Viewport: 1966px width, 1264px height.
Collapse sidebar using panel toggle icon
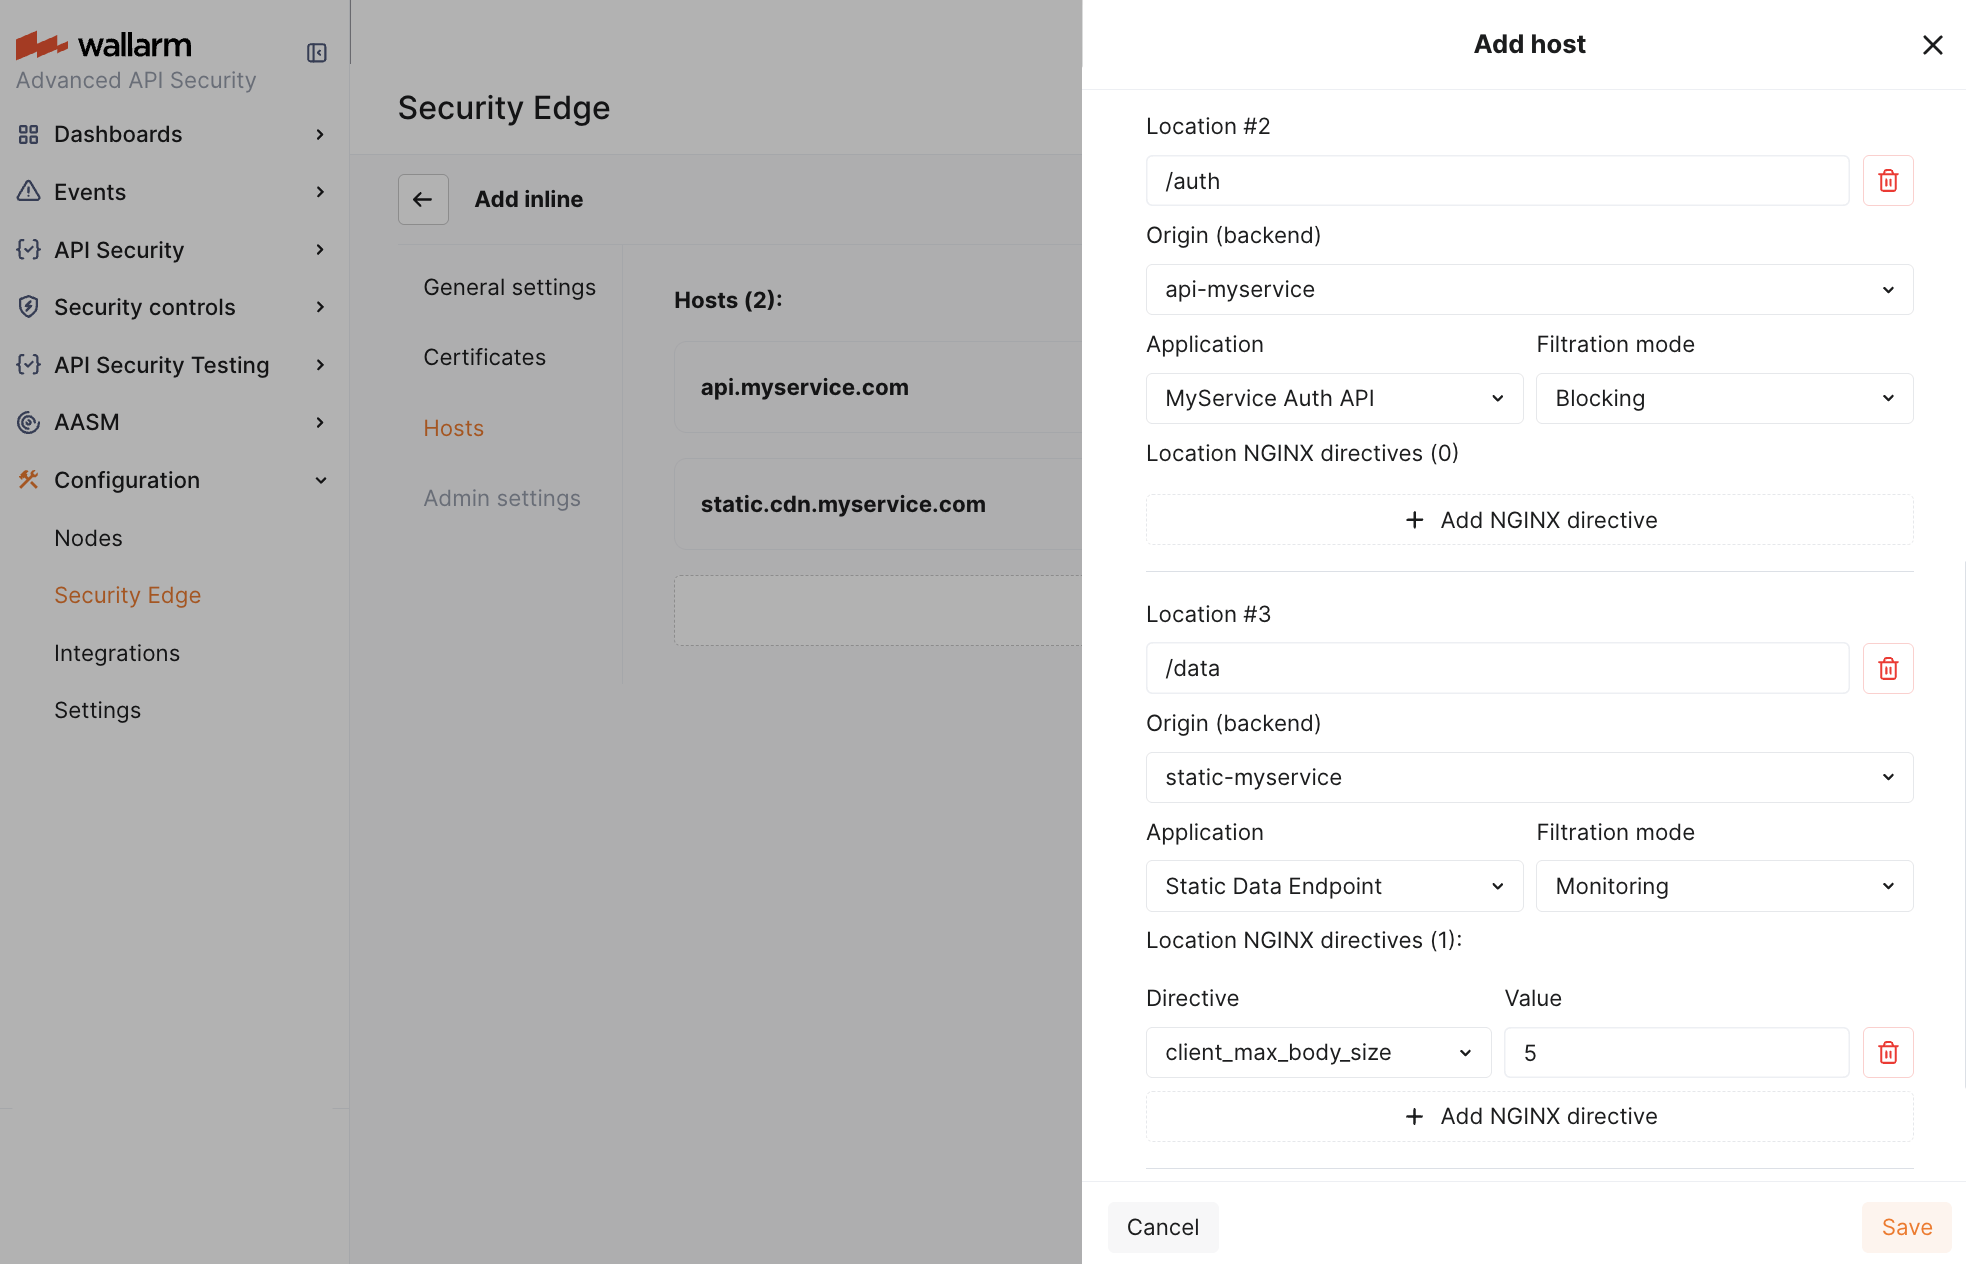coord(317,53)
